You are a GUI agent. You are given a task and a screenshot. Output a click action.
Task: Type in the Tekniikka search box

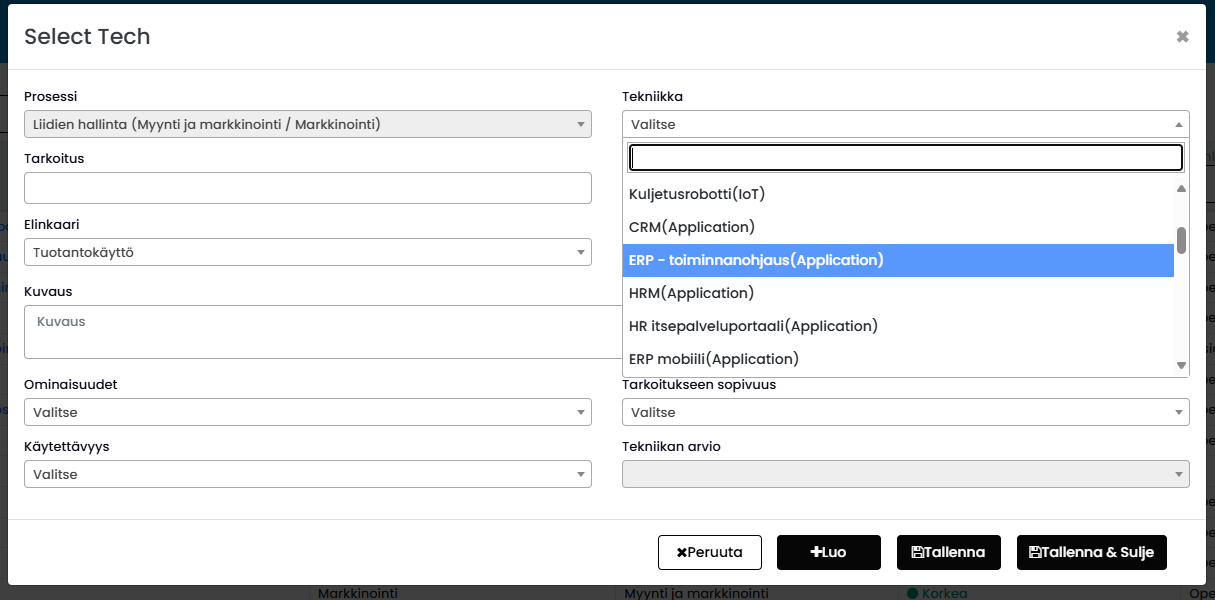tap(905, 158)
